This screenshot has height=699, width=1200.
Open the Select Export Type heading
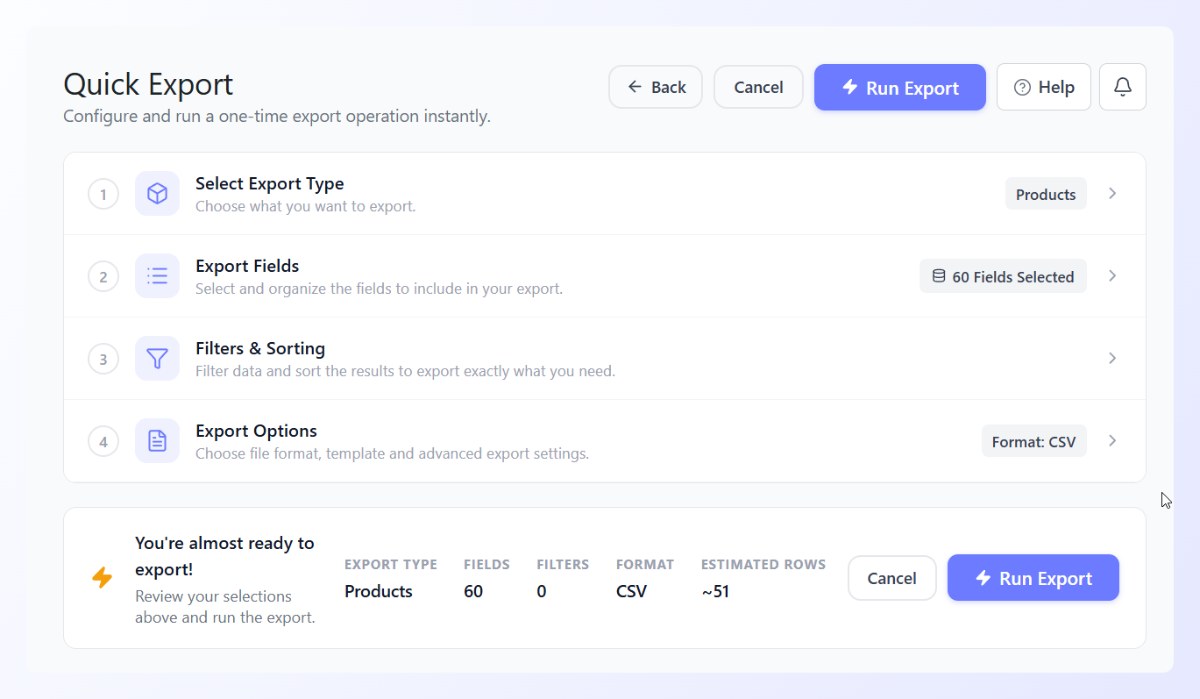[270, 183]
